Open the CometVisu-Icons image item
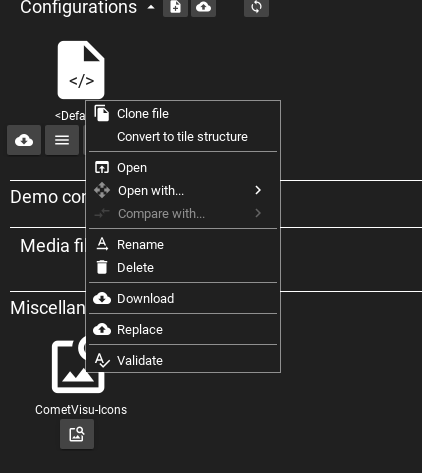This screenshot has height=473, width=422. 78,366
